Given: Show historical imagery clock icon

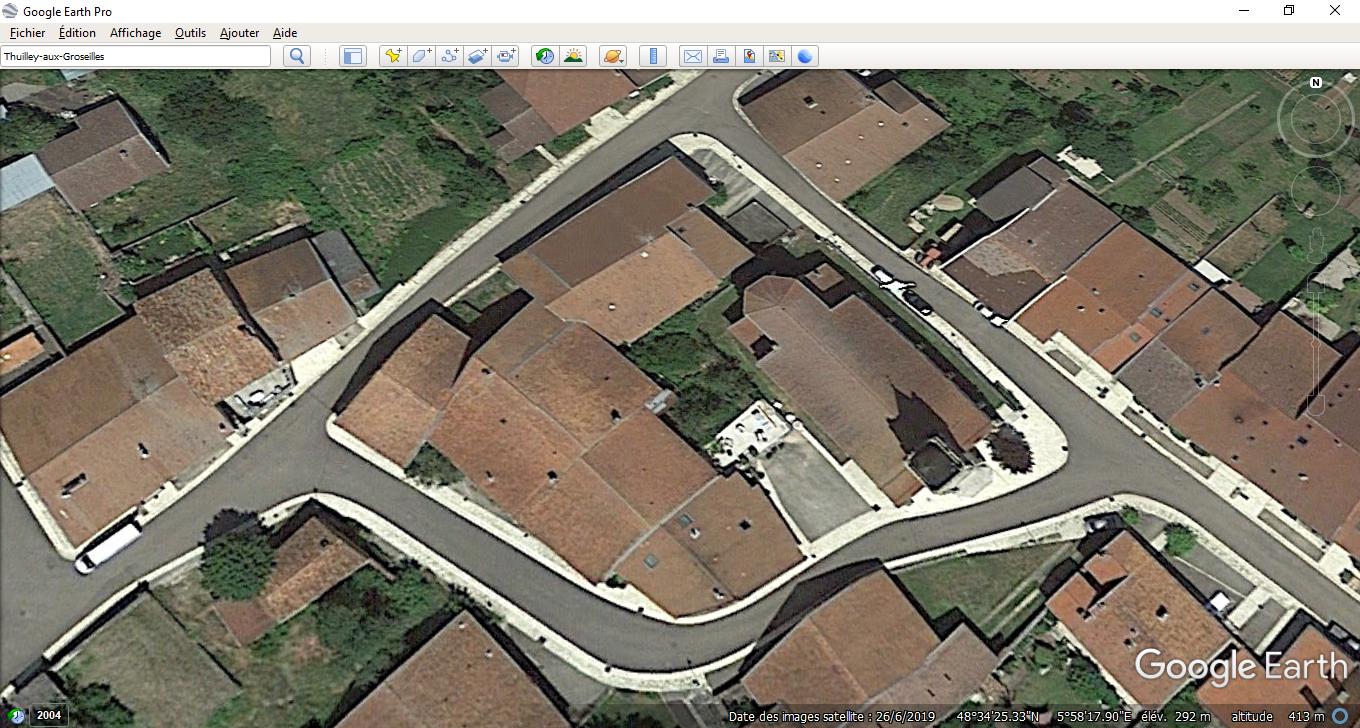Looking at the screenshot, I should (545, 56).
